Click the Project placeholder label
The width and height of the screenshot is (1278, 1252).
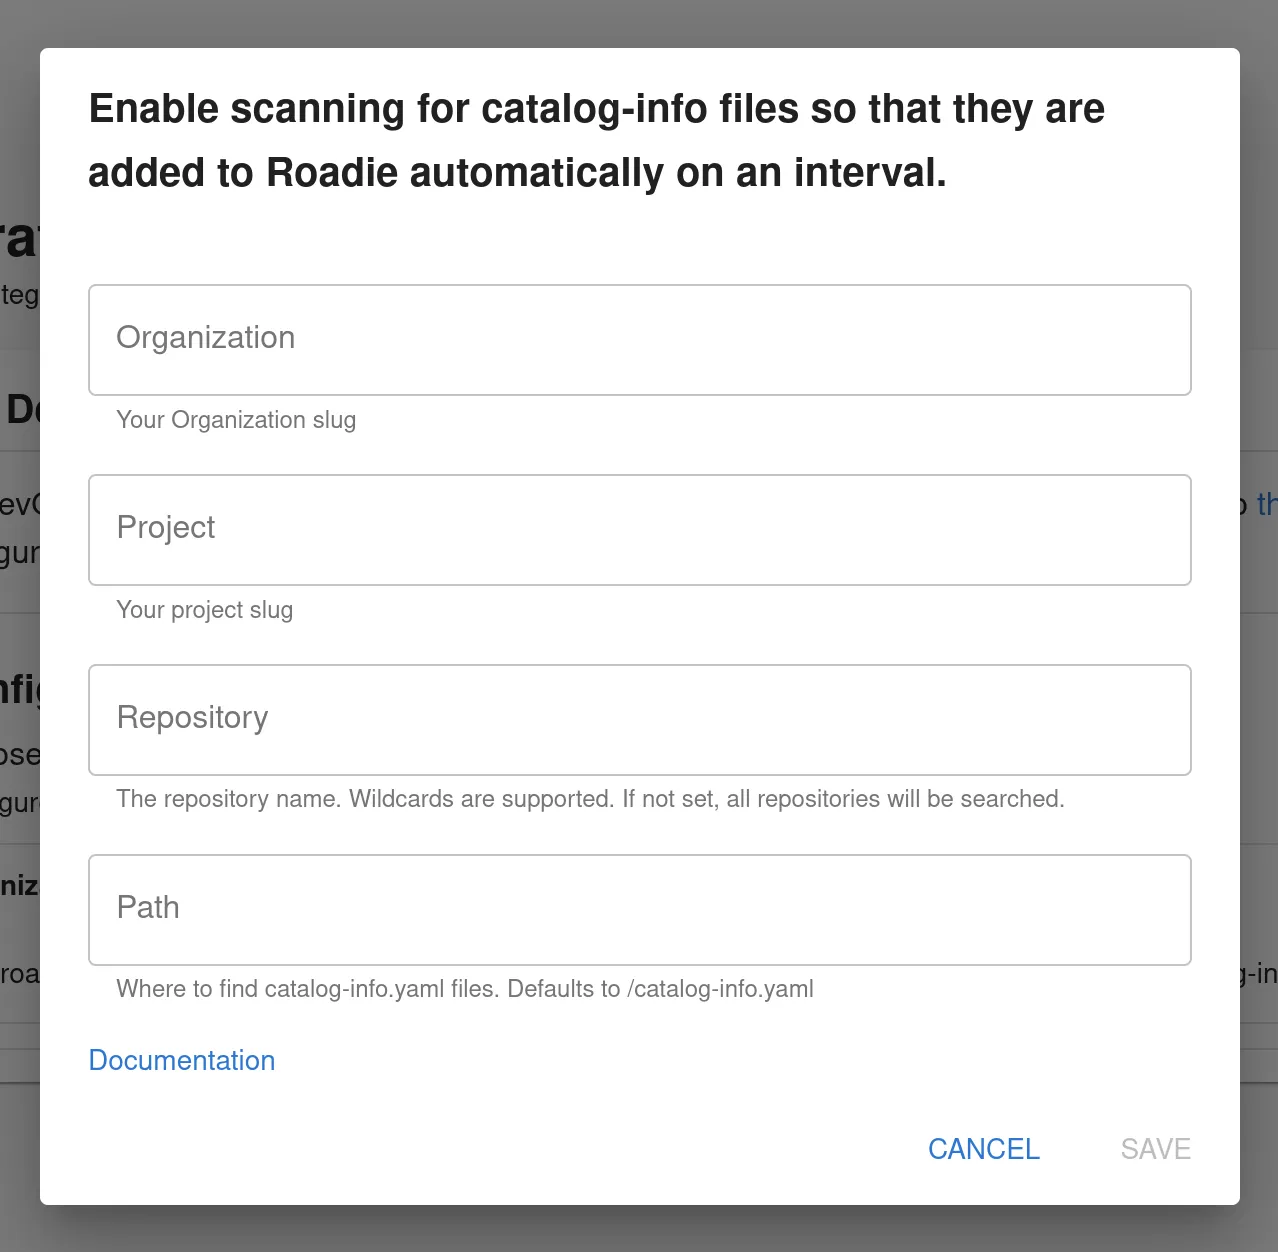[x=166, y=528]
